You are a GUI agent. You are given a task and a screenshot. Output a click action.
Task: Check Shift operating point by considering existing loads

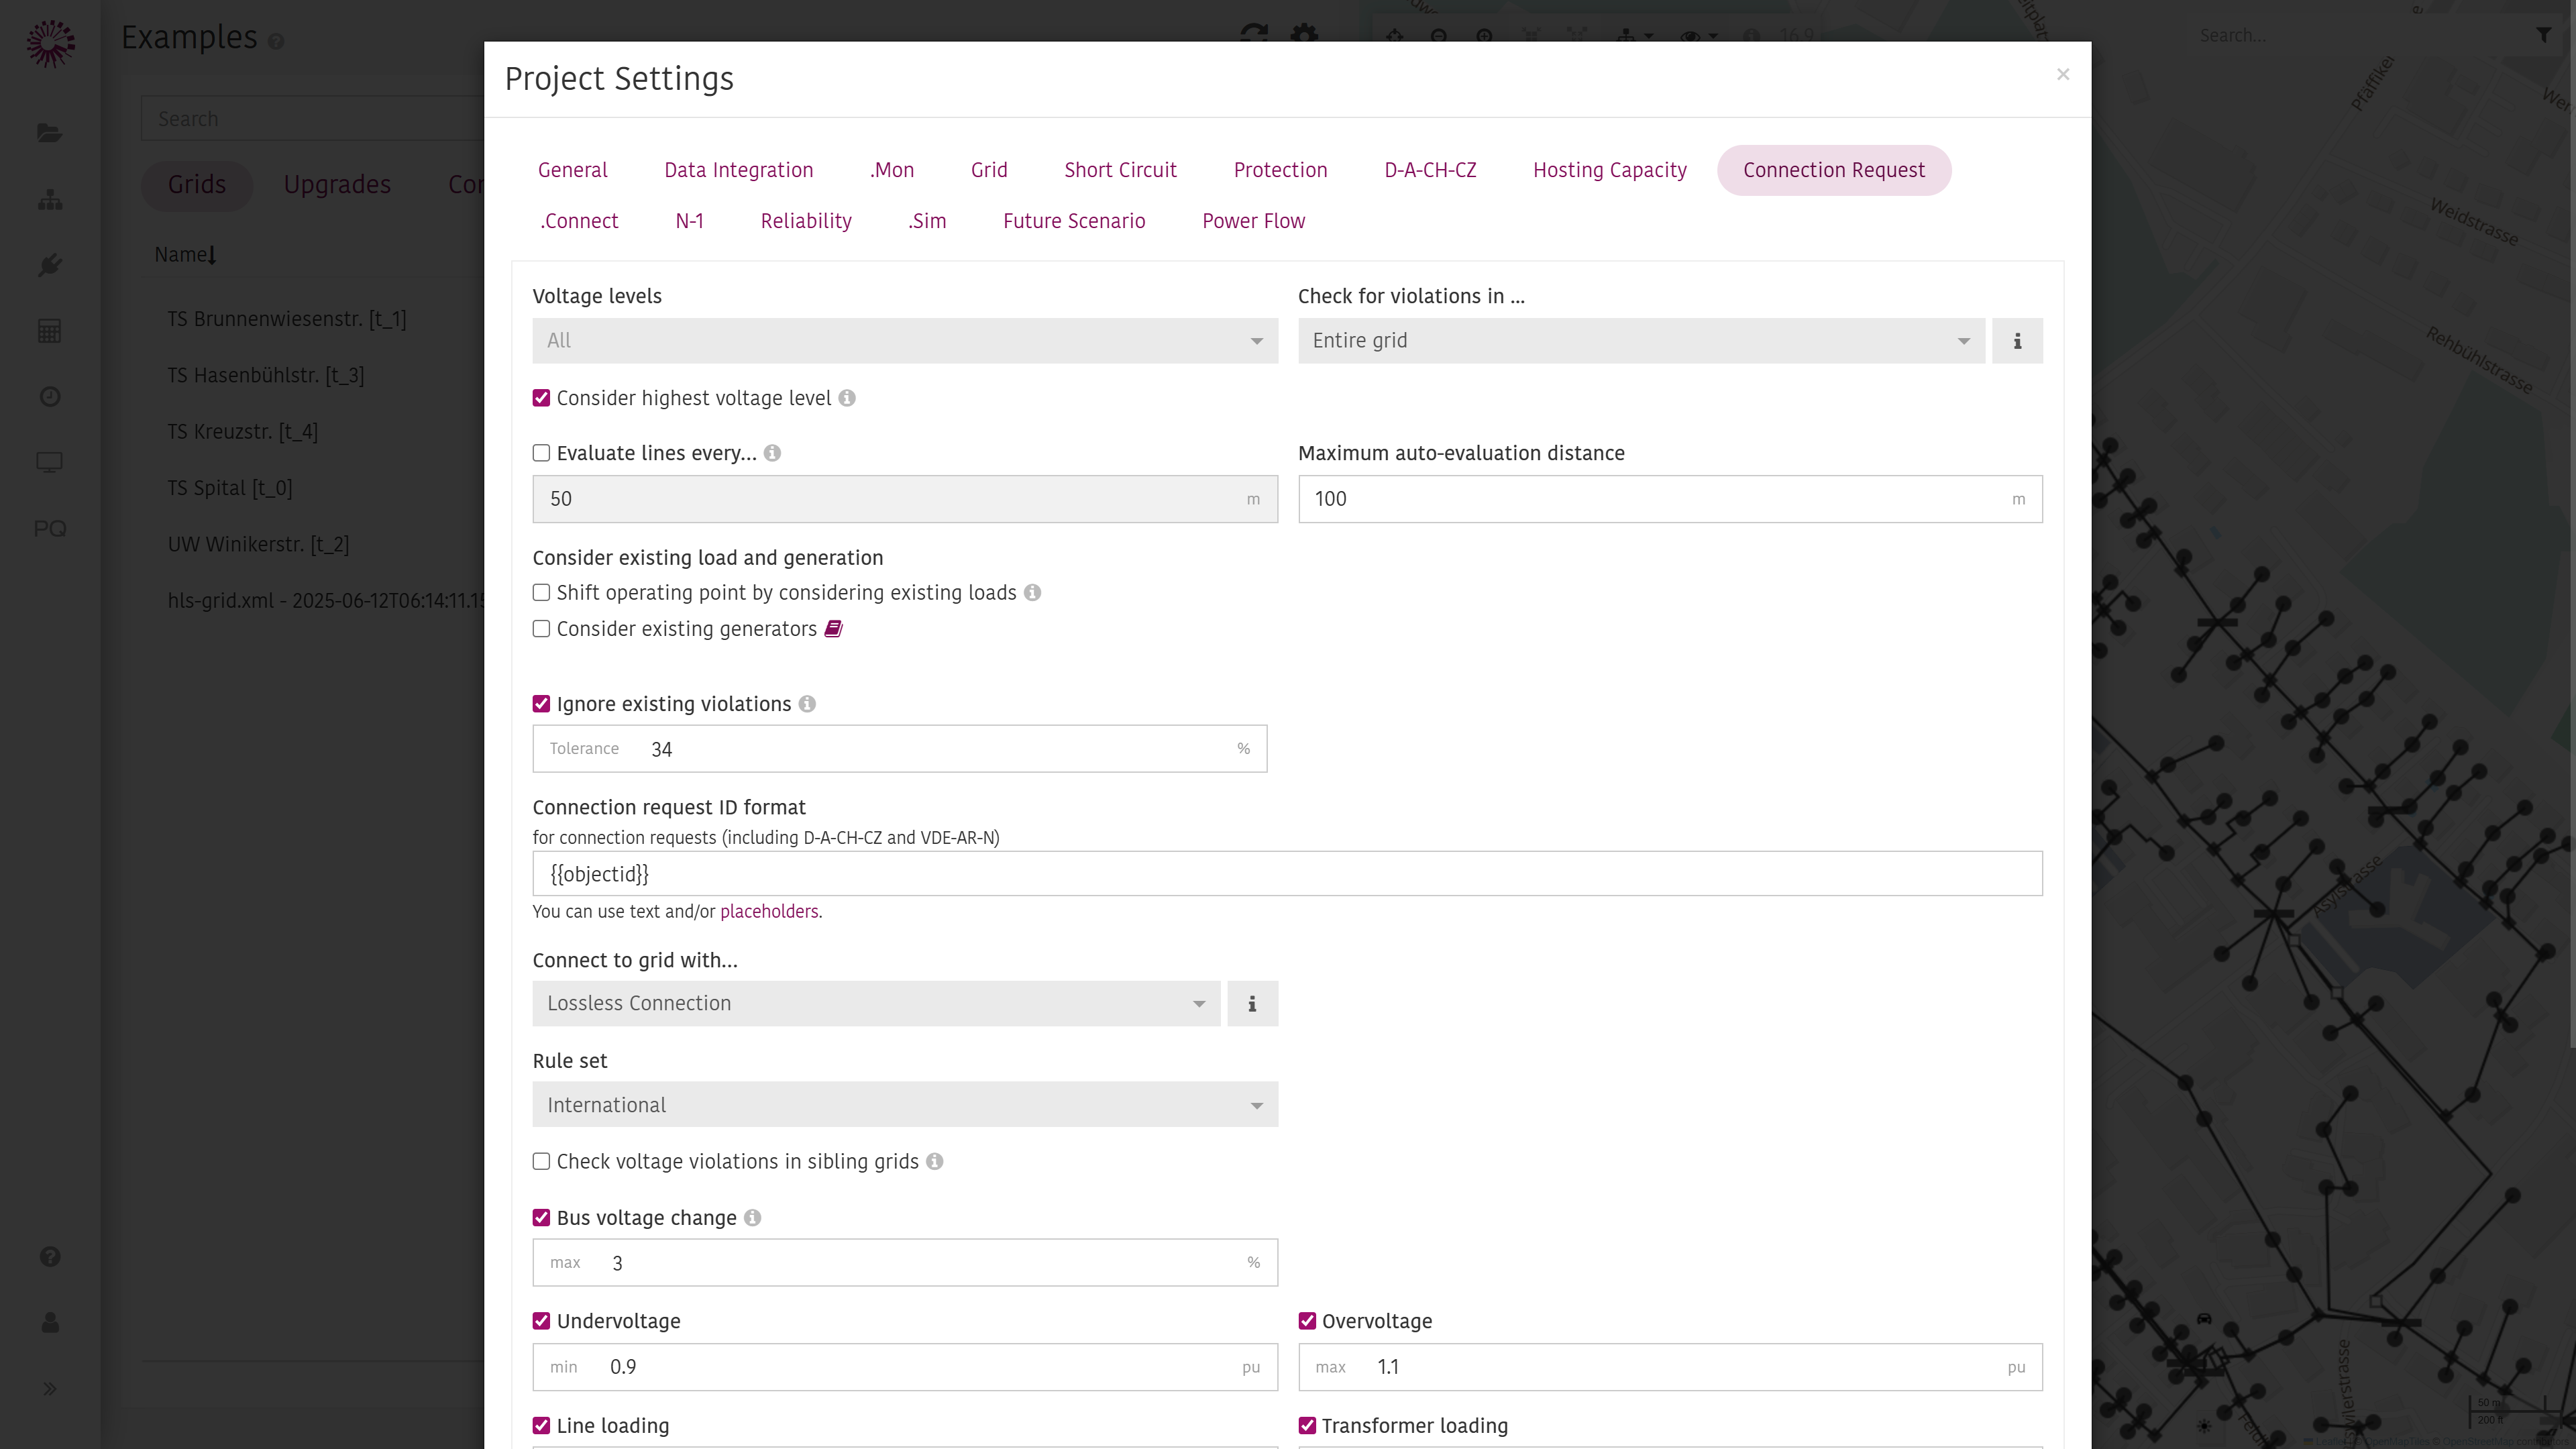click(x=541, y=593)
